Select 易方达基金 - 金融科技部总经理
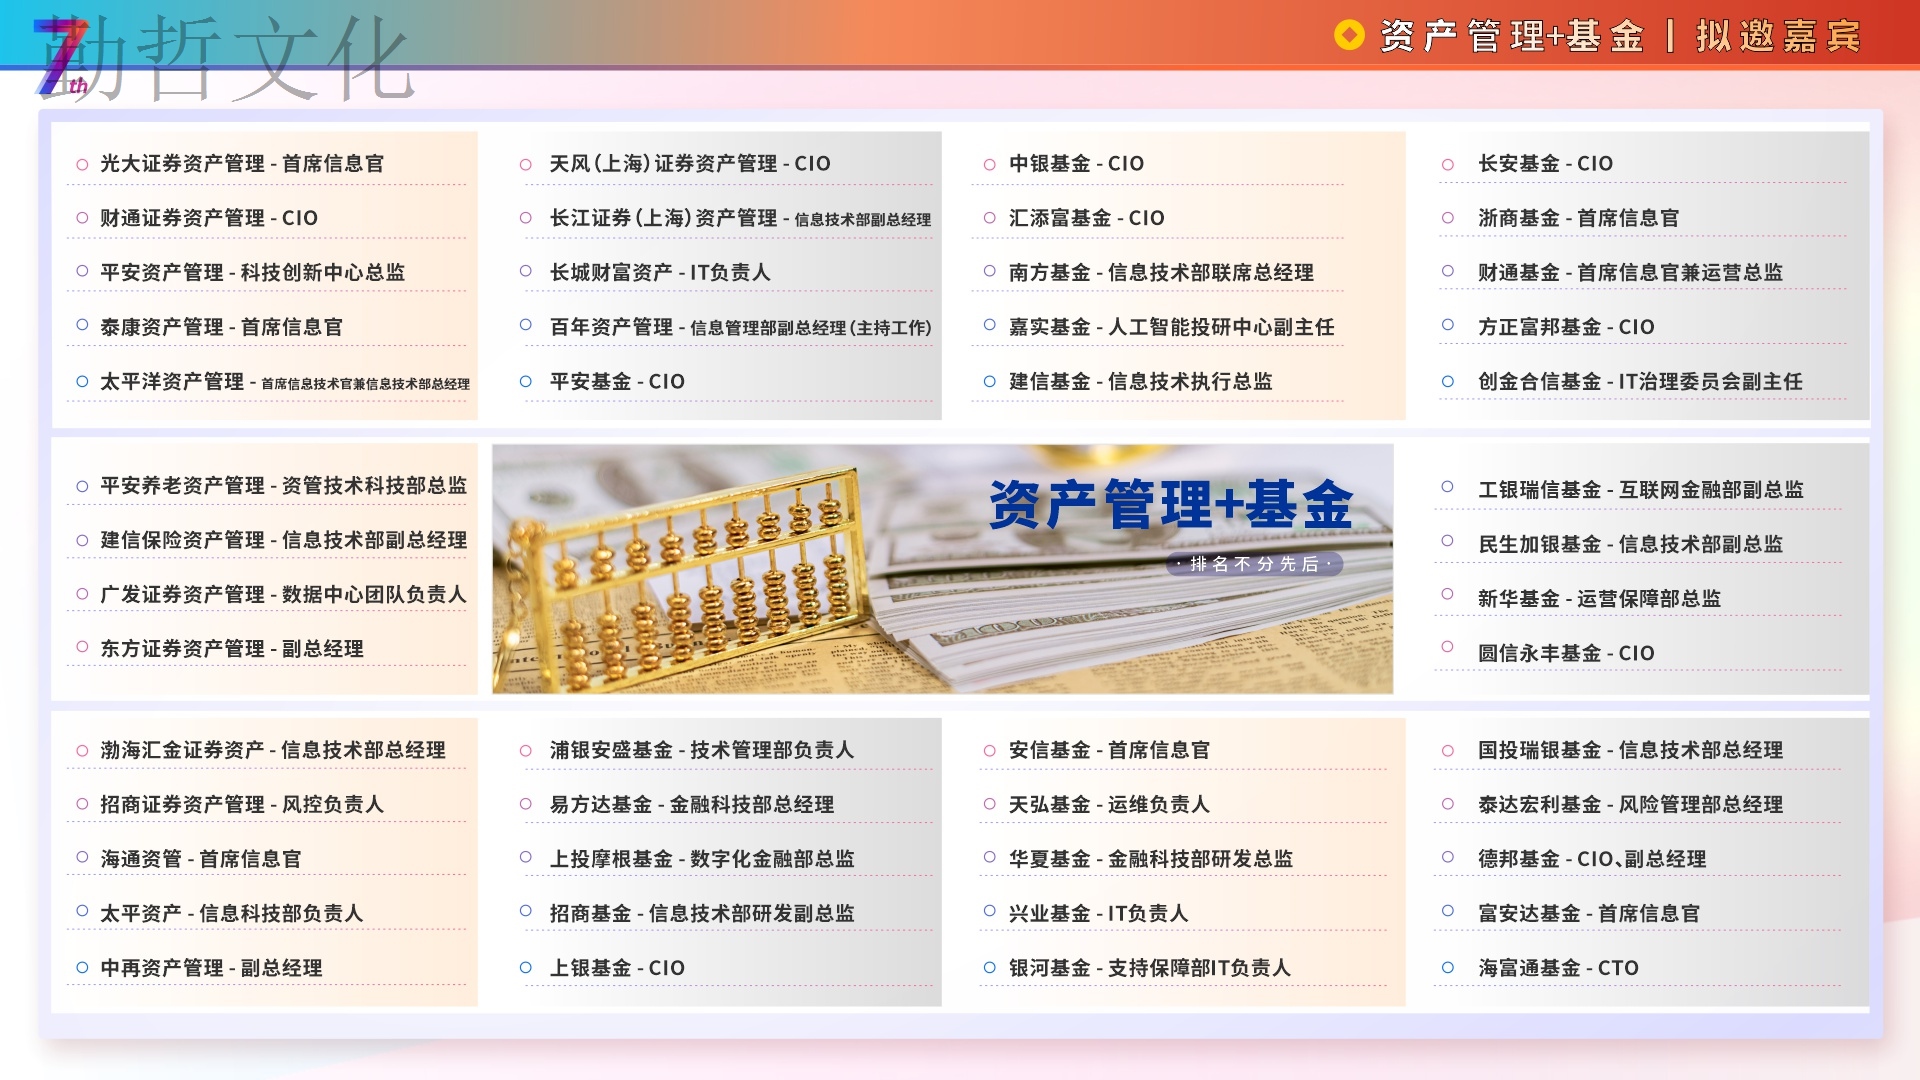The image size is (1920, 1080). pyautogui.click(x=692, y=805)
